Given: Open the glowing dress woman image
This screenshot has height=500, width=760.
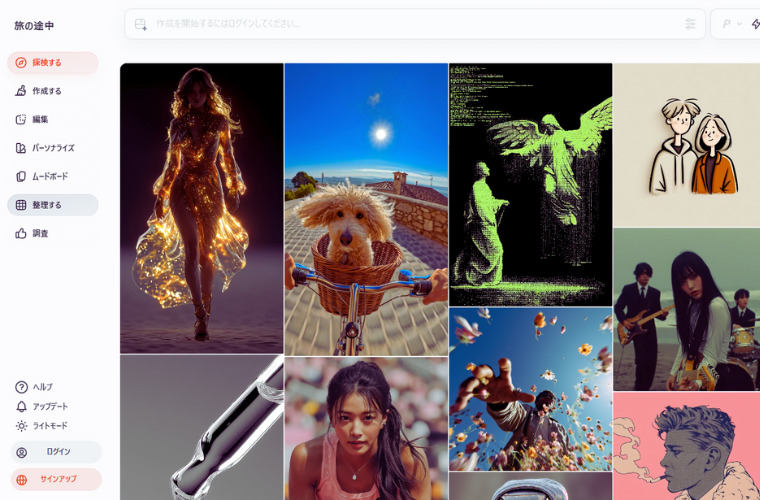Looking at the screenshot, I should 201,208.
